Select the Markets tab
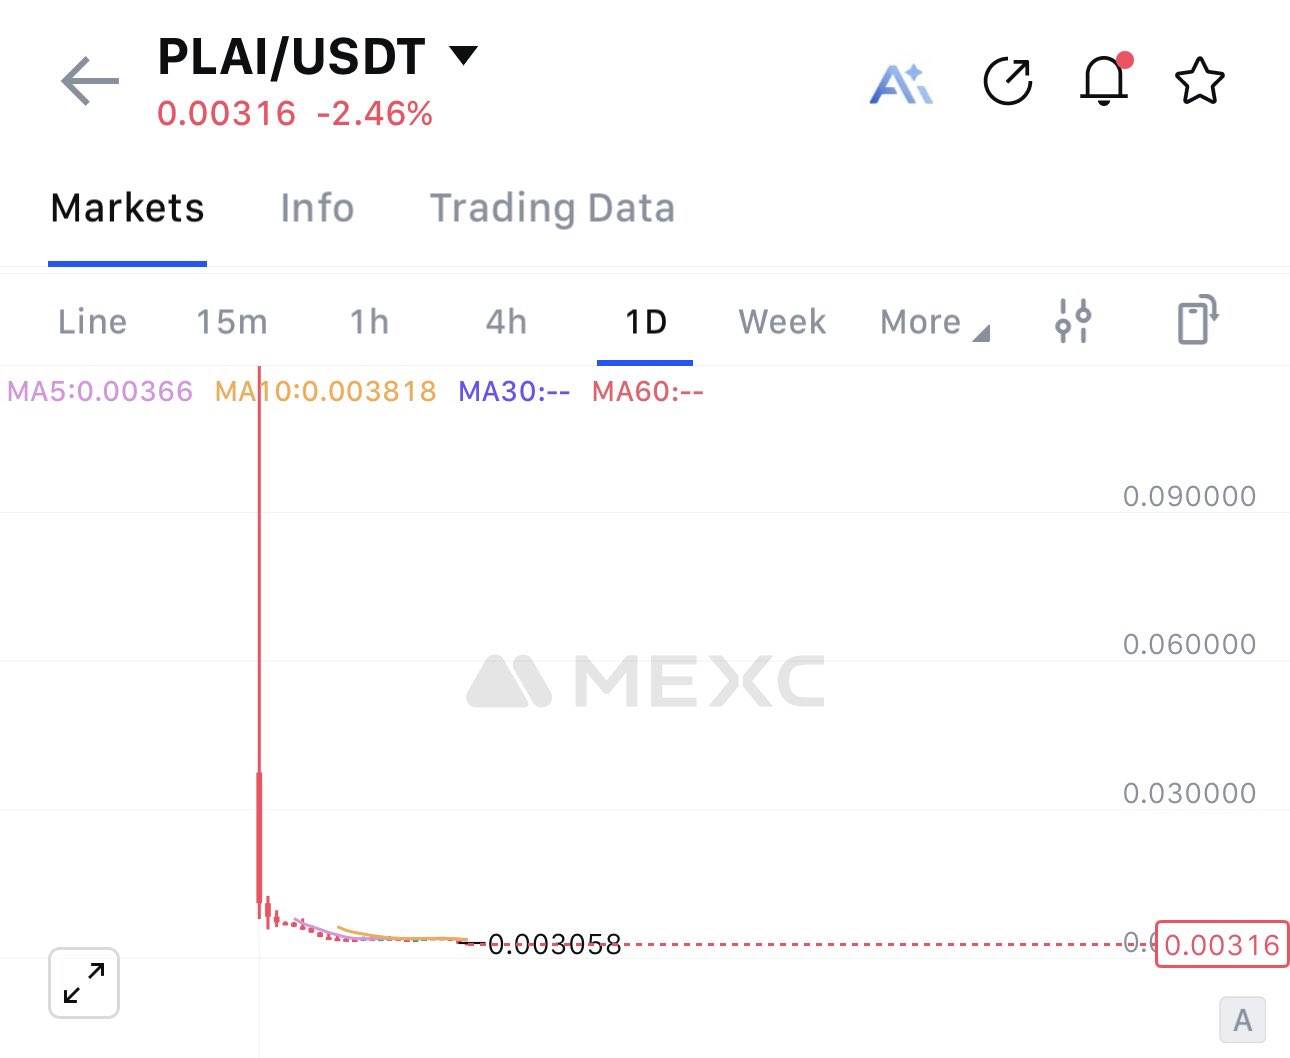The image size is (1290, 1058). (x=127, y=208)
